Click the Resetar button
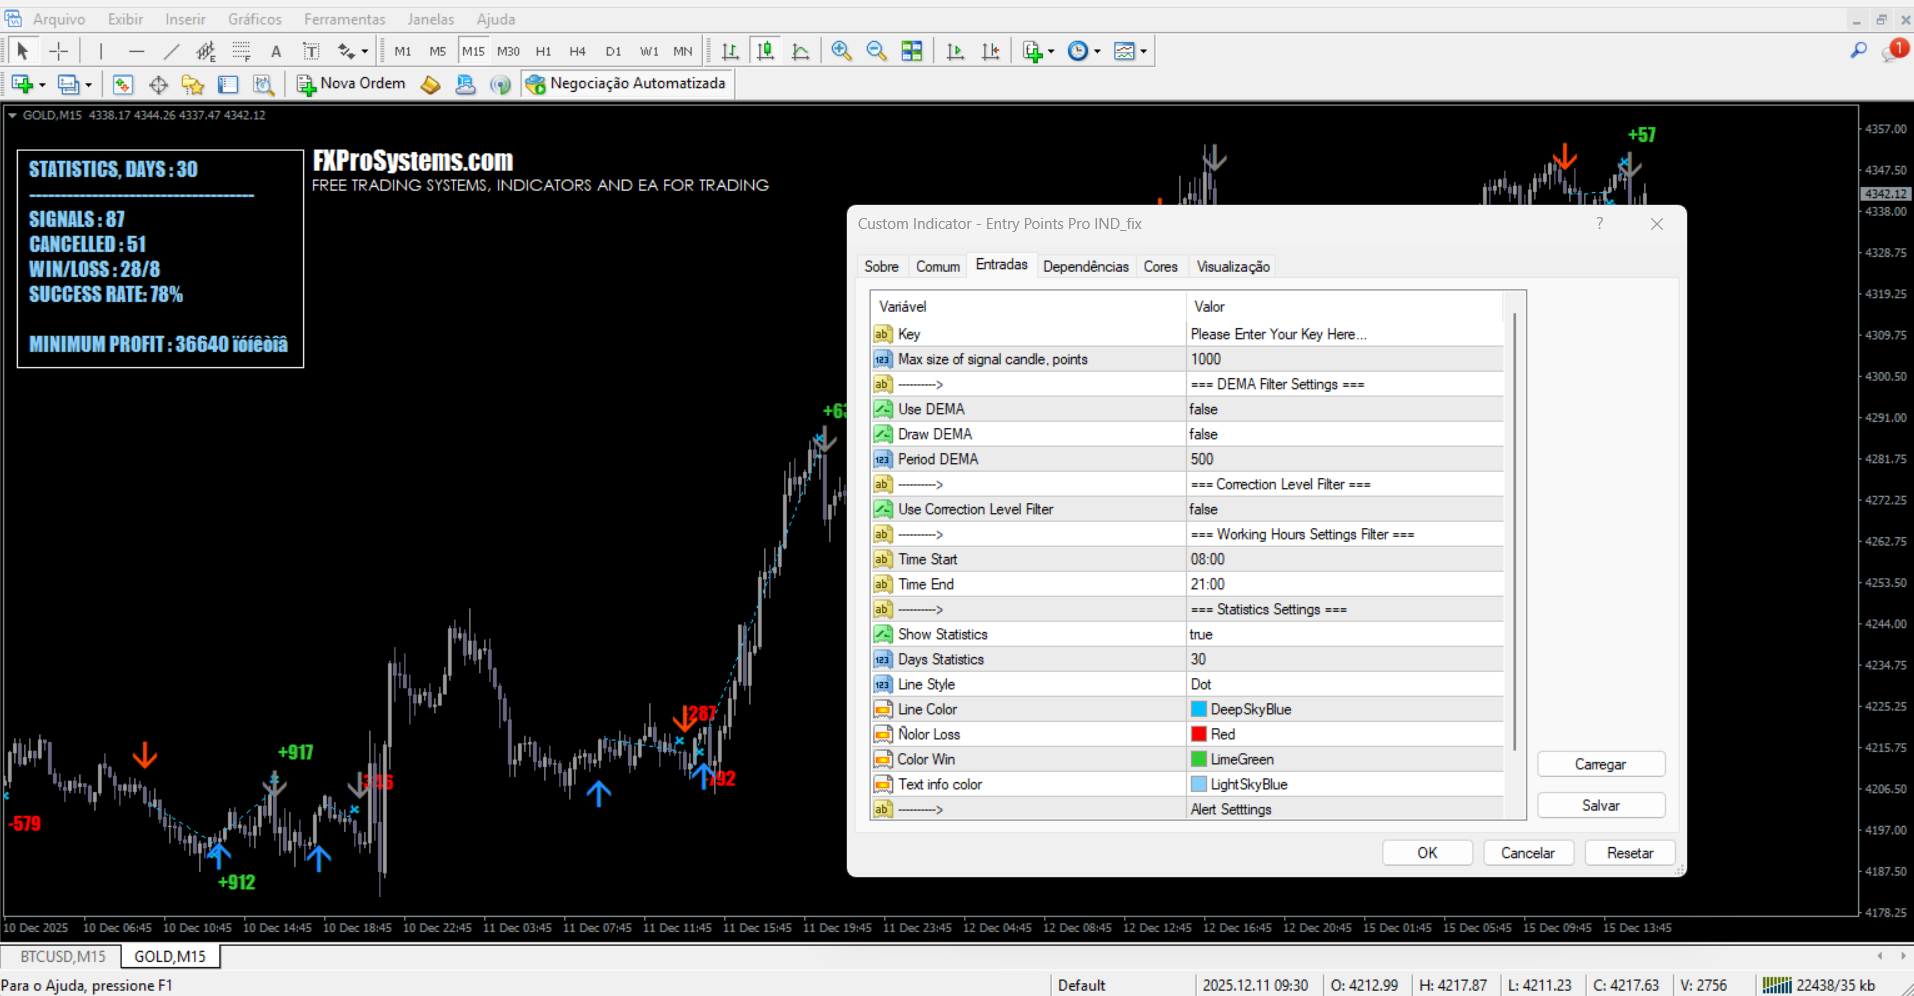The height and width of the screenshot is (996, 1914). [1629, 853]
